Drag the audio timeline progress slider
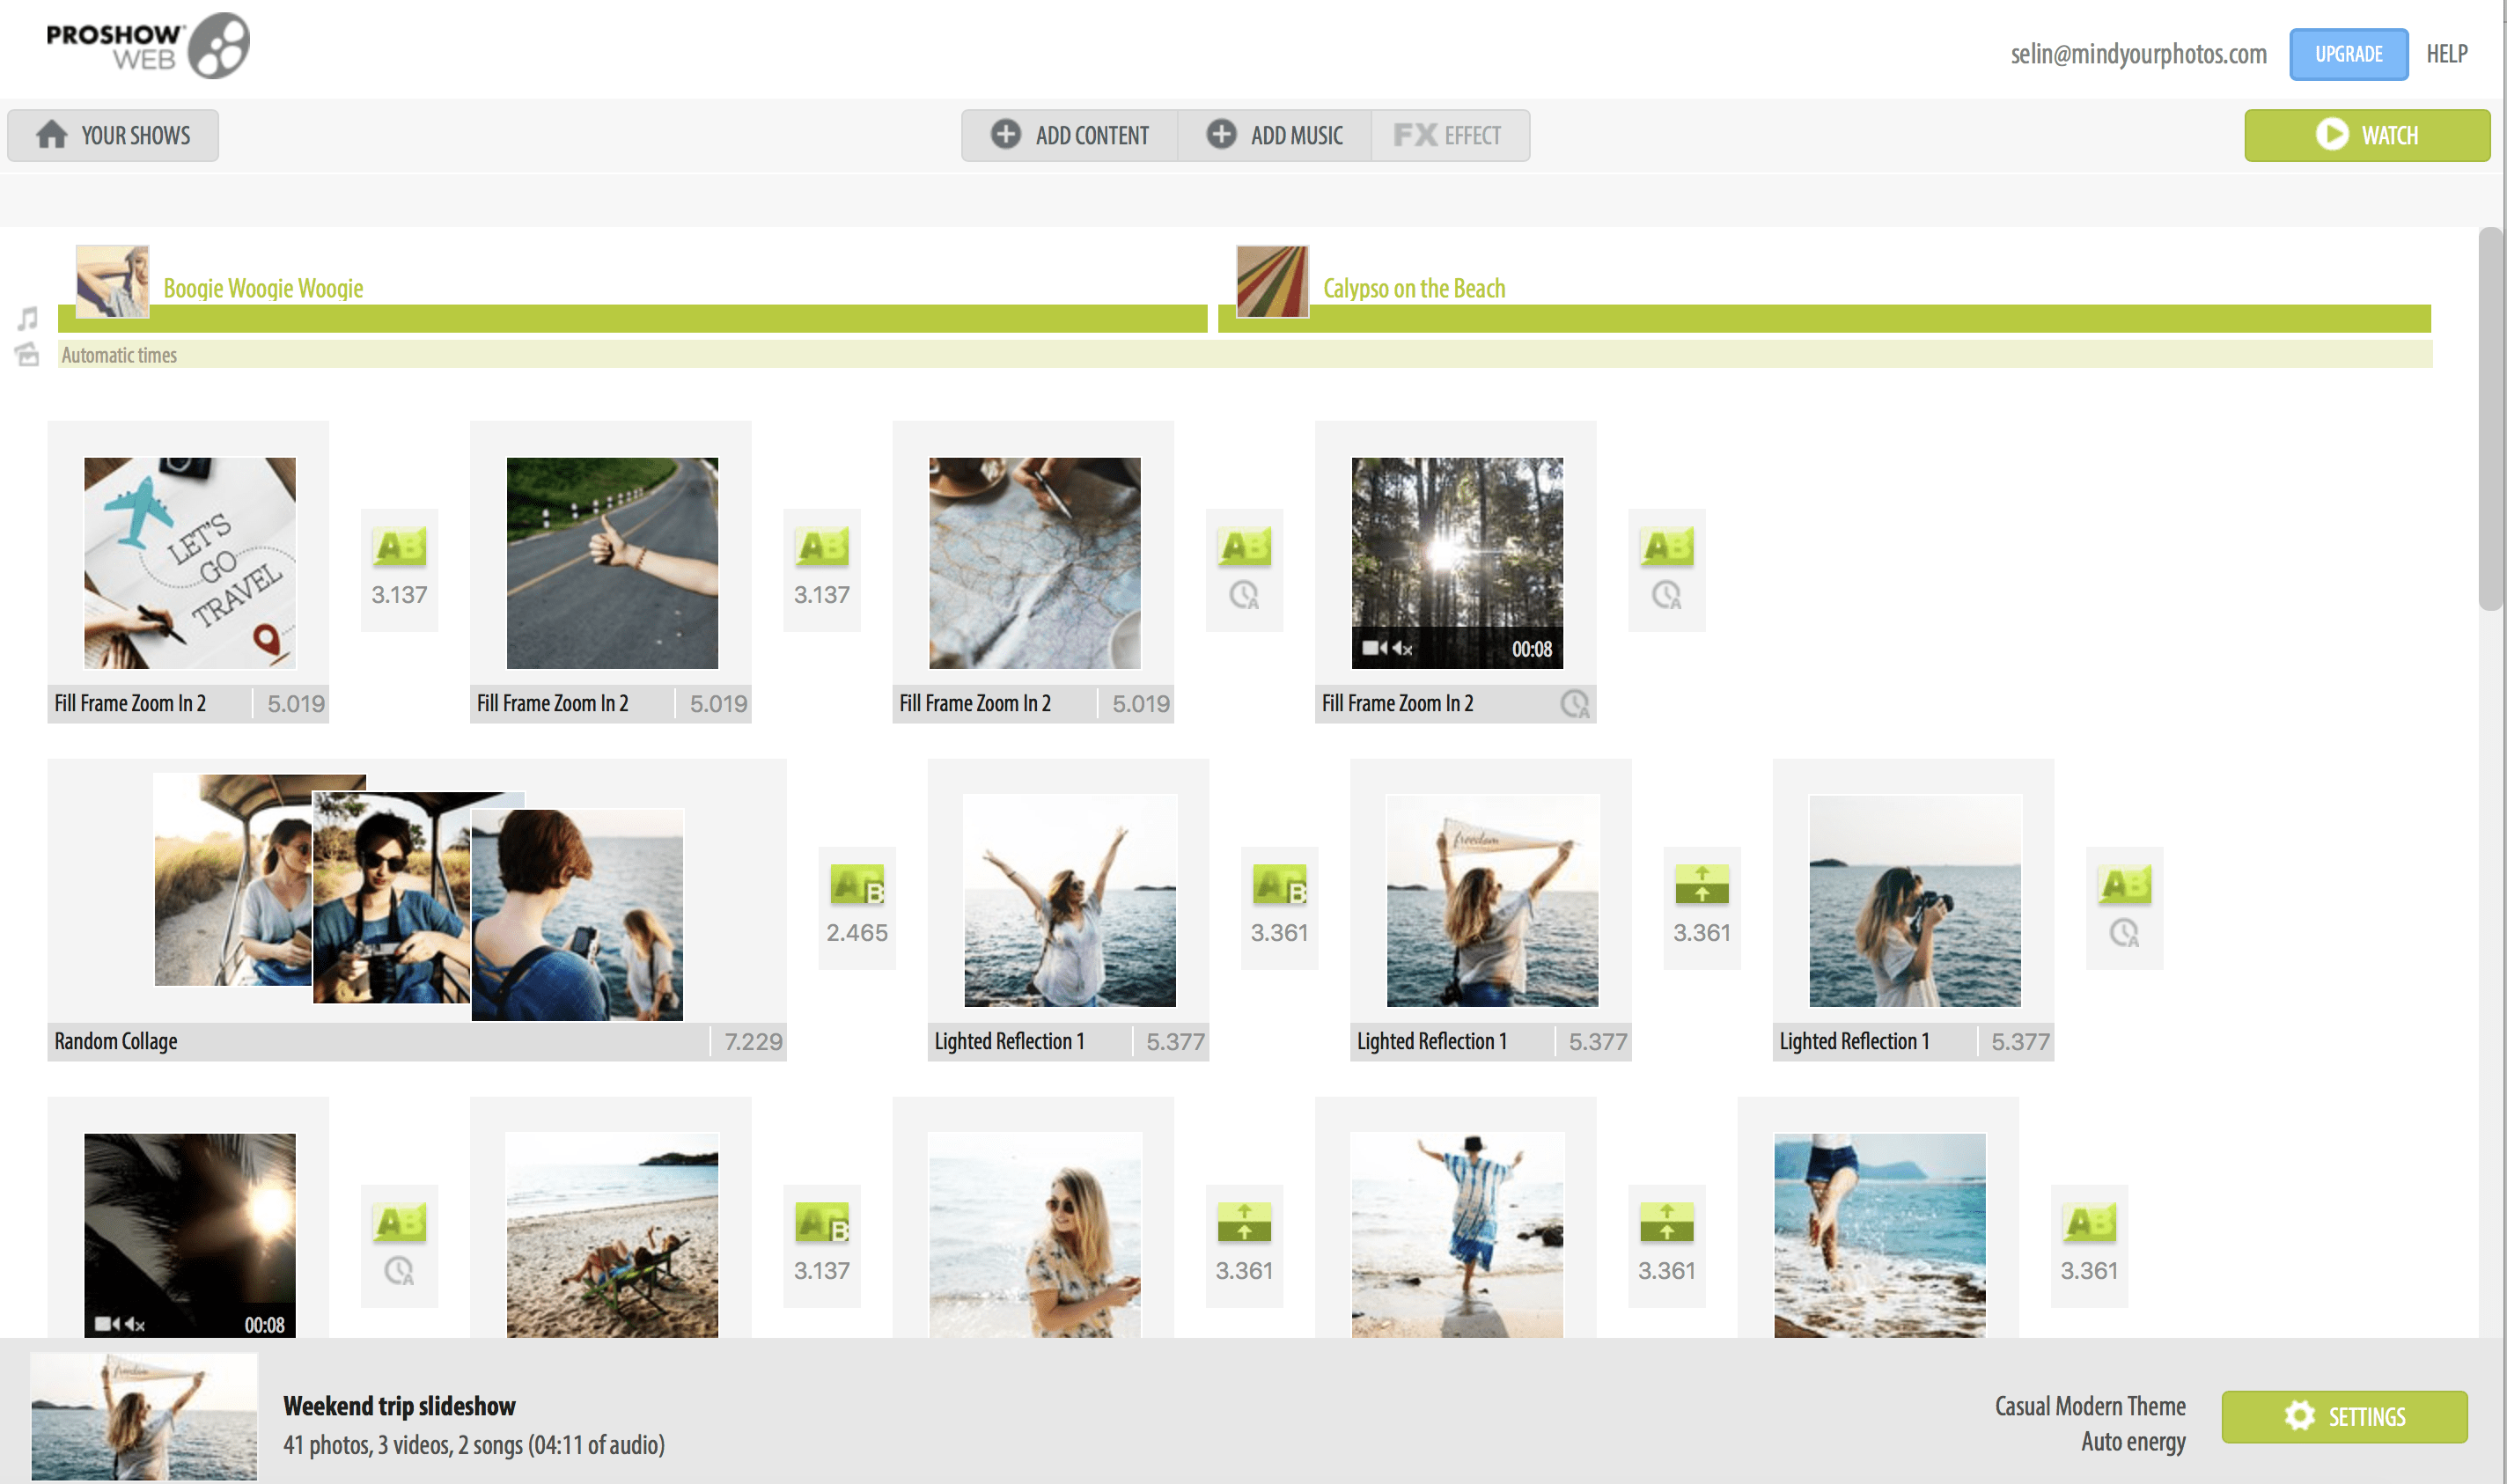Screen dimensions: 2507x1484 click(x=1214, y=316)
